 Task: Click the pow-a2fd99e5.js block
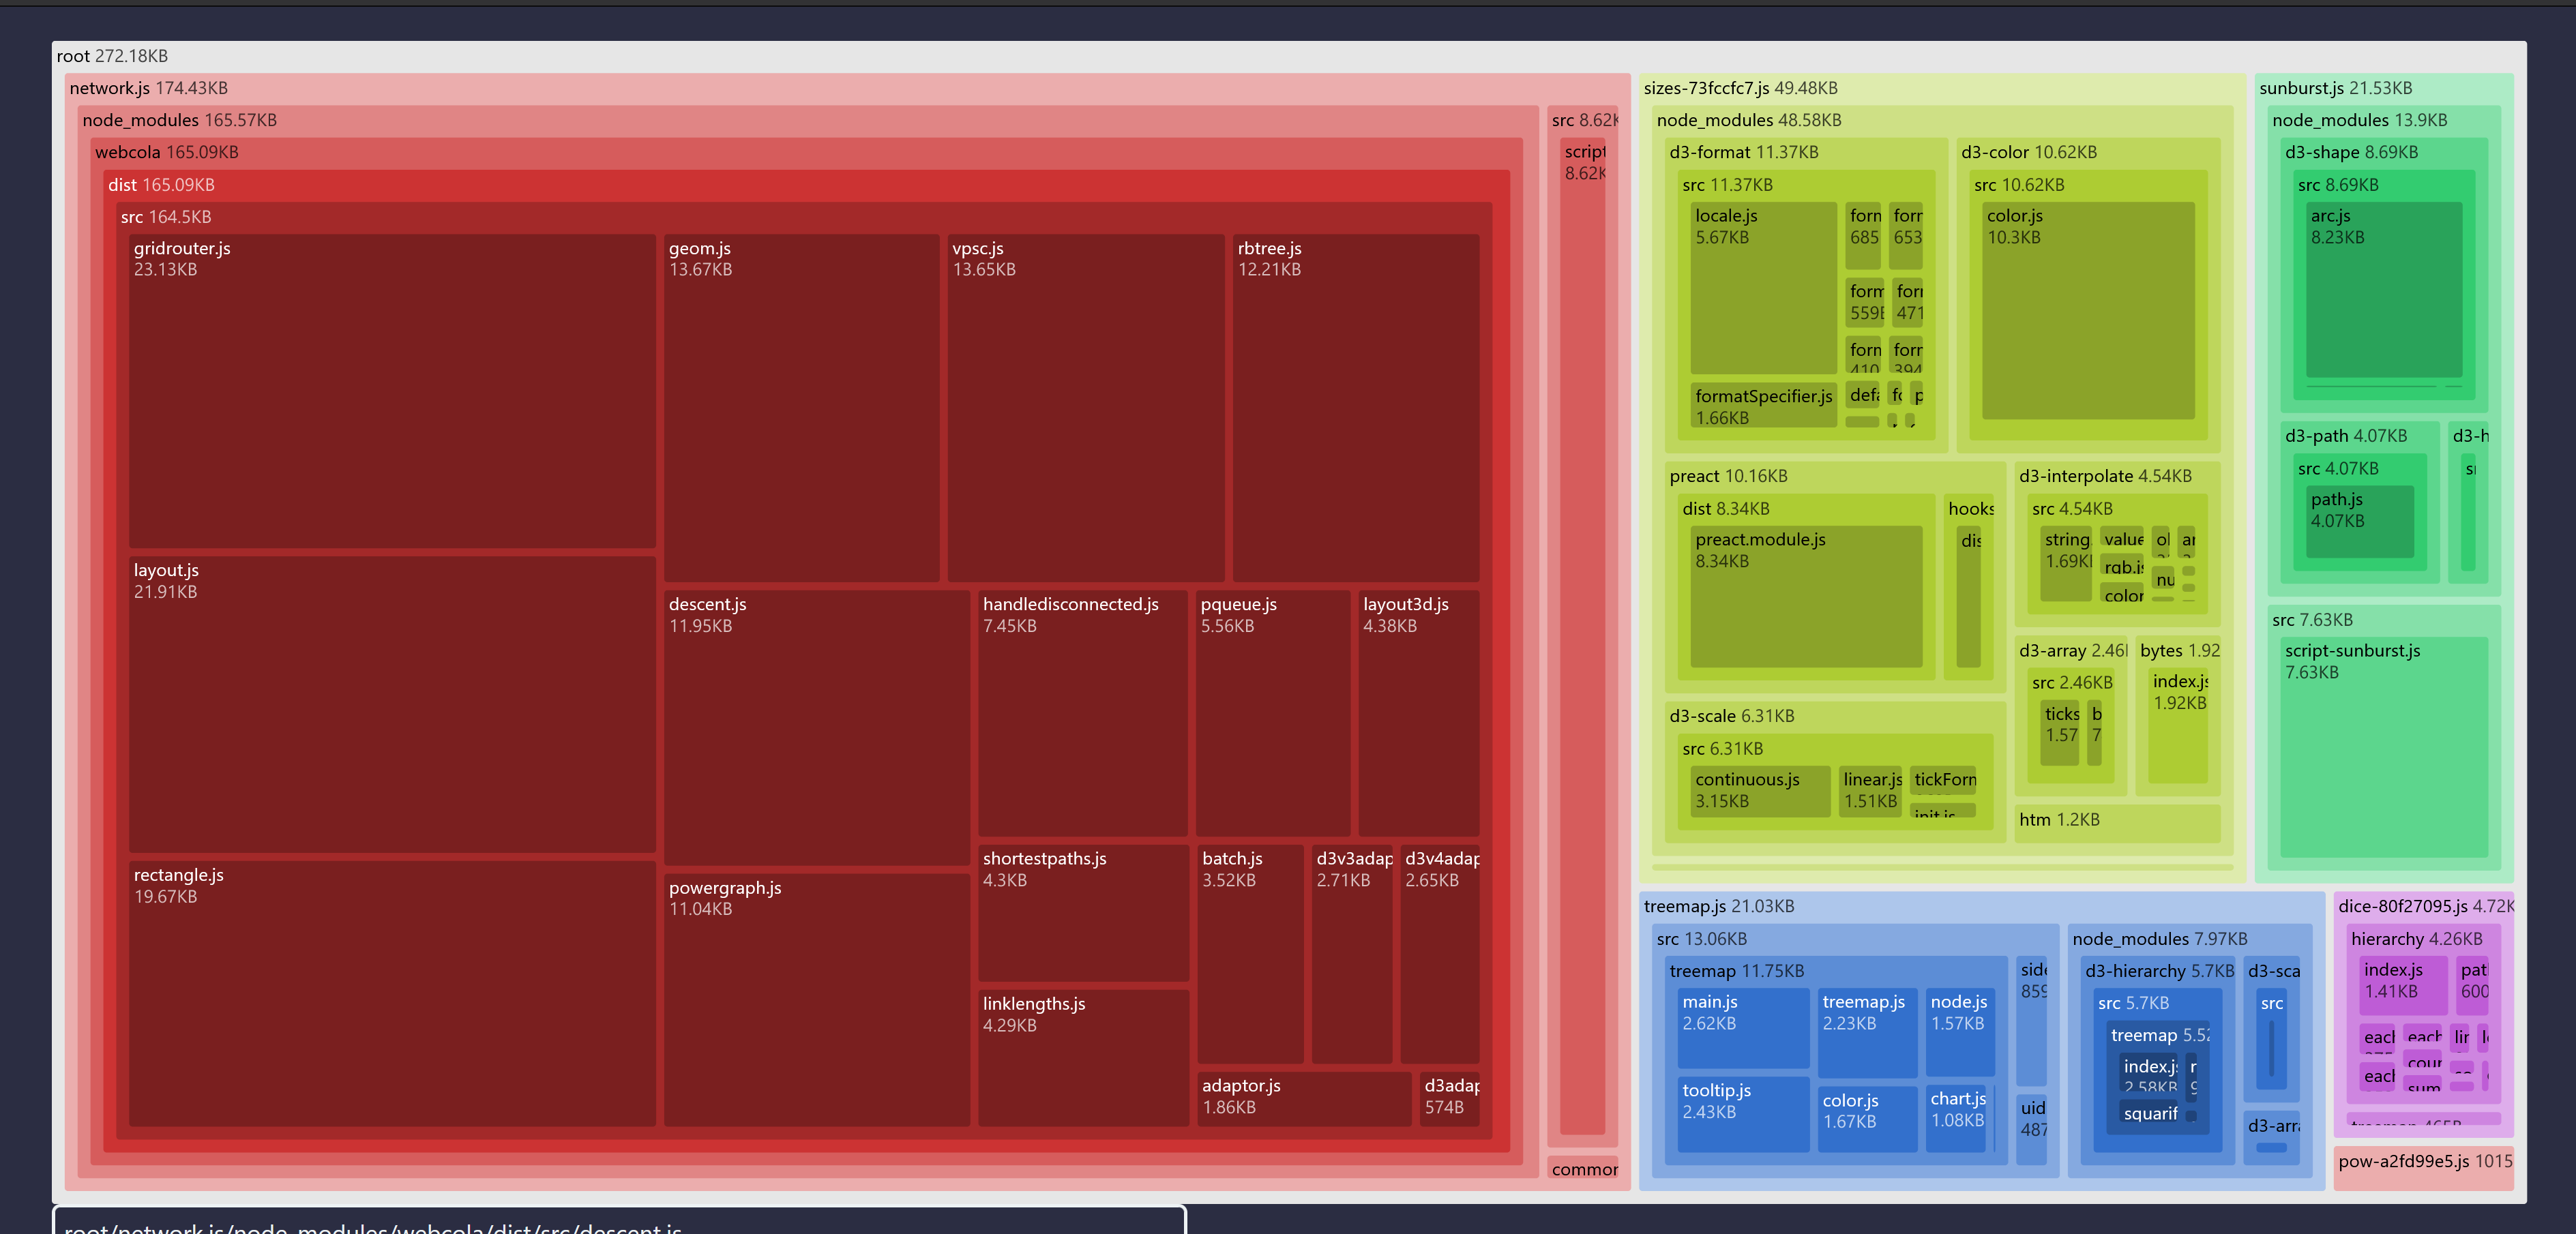coord(2424,1168)
